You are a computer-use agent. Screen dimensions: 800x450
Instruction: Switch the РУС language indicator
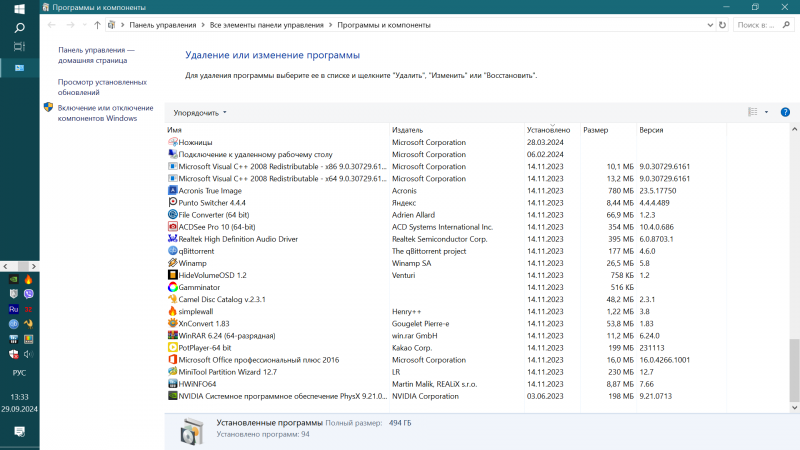point(19,372)
